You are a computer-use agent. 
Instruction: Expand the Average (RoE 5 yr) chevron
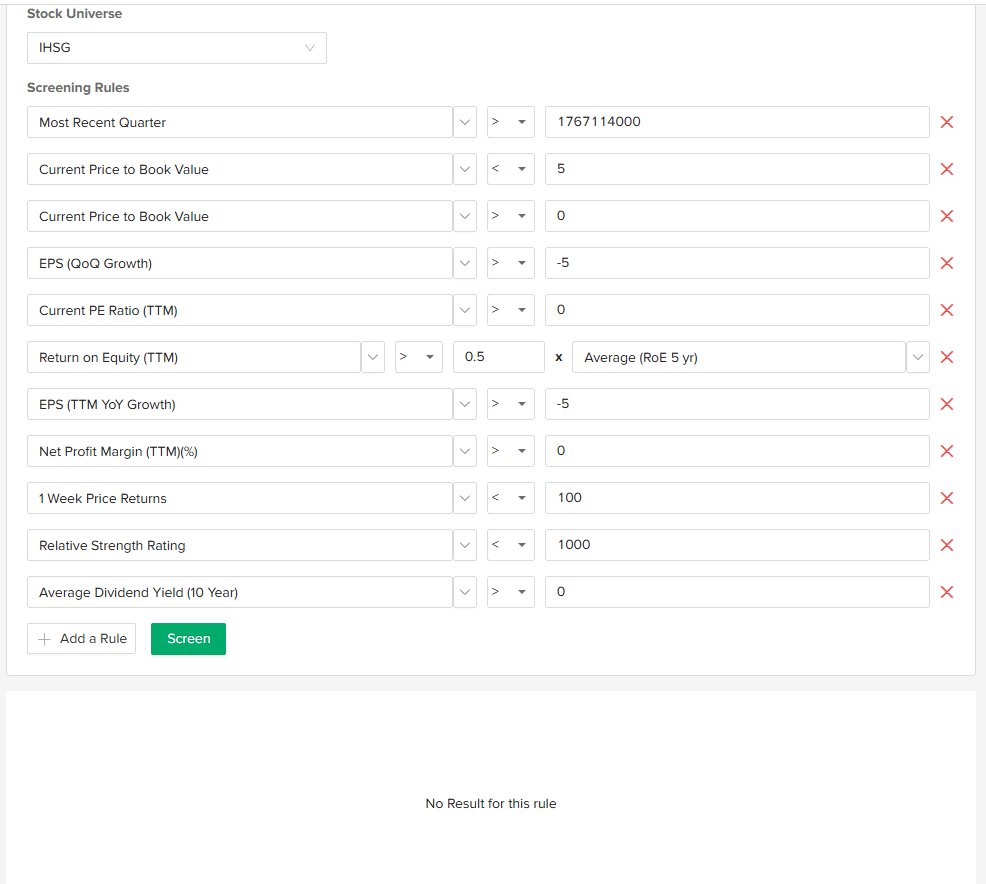click(x=917, y=357)
